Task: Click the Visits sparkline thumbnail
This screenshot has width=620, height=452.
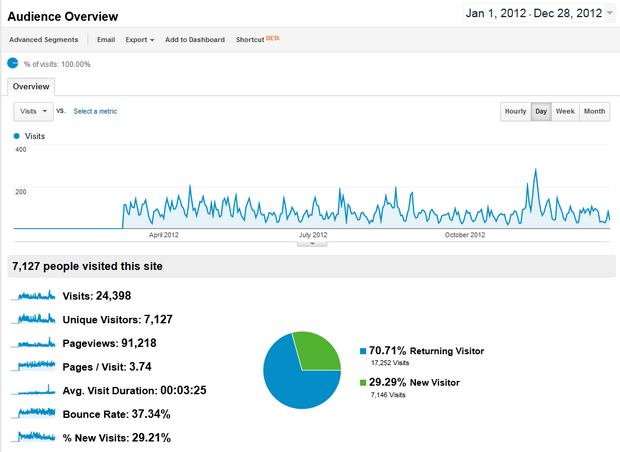Action: click(36, 295)
